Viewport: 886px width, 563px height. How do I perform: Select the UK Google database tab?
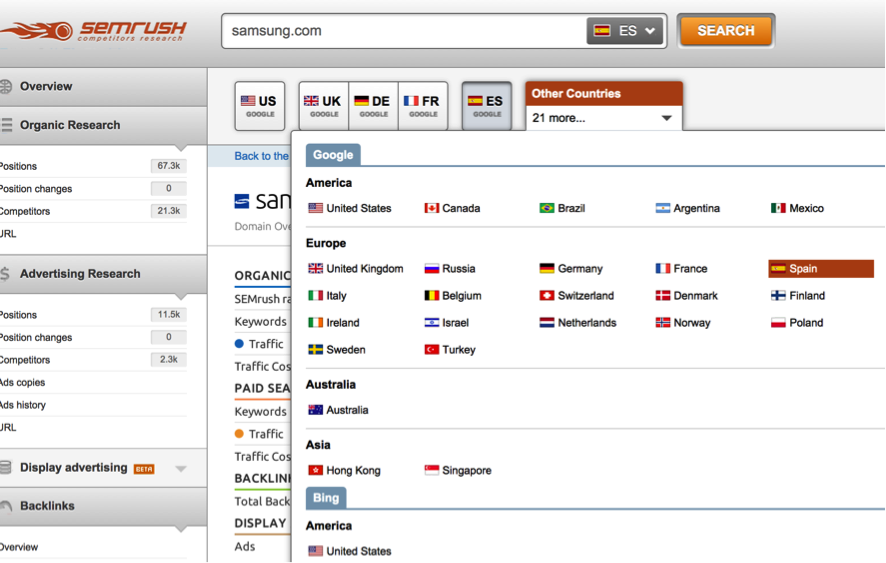coord(324,106)
